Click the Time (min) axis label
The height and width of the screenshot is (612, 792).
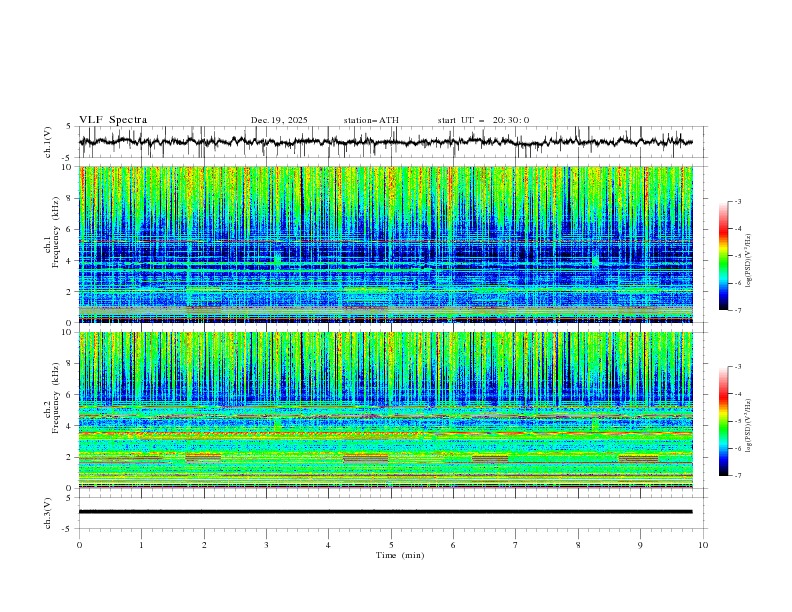[x=400, y=555]
